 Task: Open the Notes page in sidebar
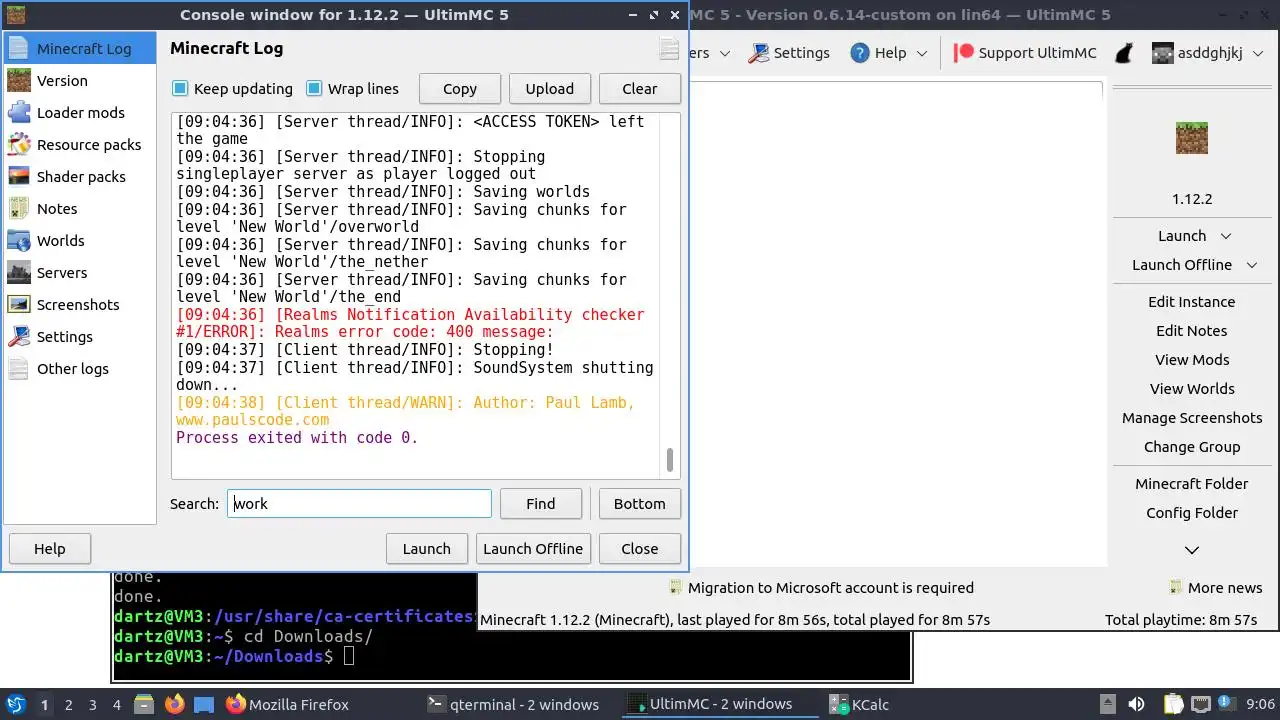point(80,209)
